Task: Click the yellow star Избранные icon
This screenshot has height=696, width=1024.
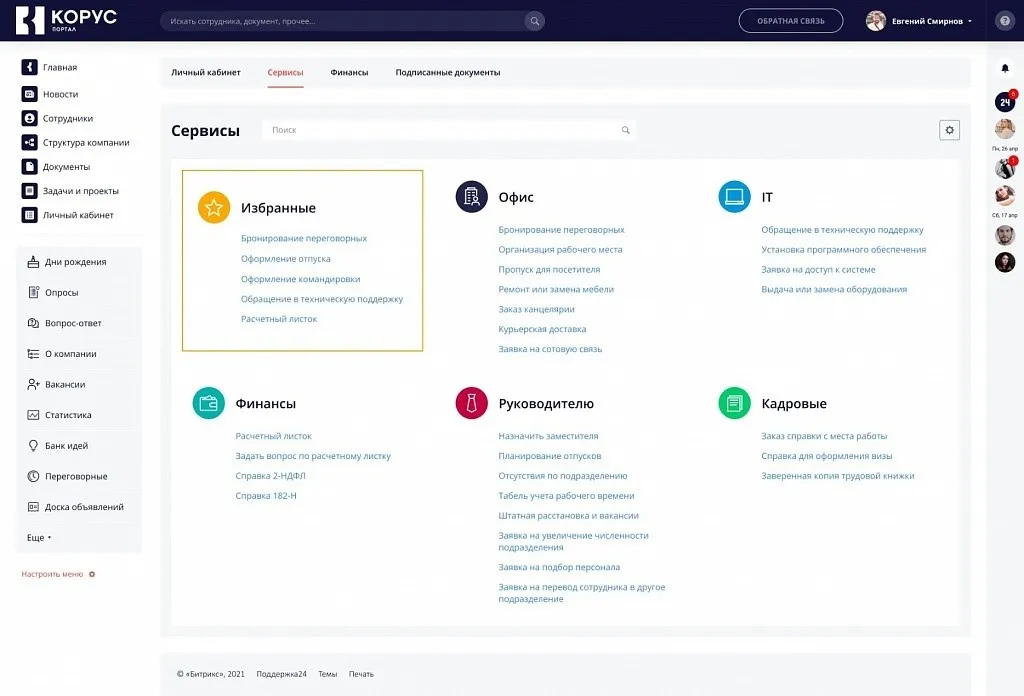Action: click(x=214, y=208)
